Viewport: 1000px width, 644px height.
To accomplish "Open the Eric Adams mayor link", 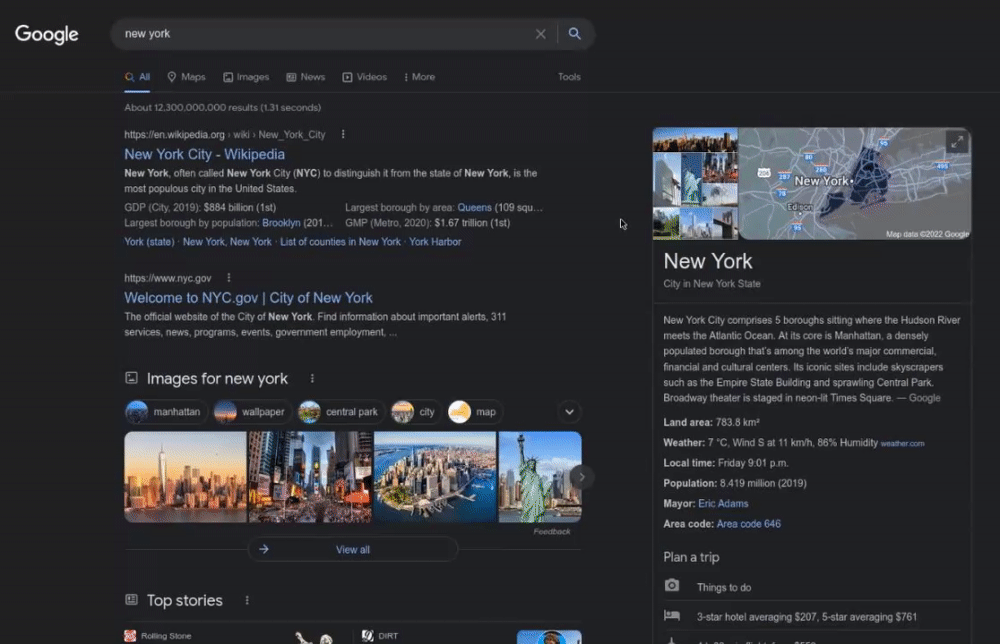I will pyautogui.click(x=723, y=504).
